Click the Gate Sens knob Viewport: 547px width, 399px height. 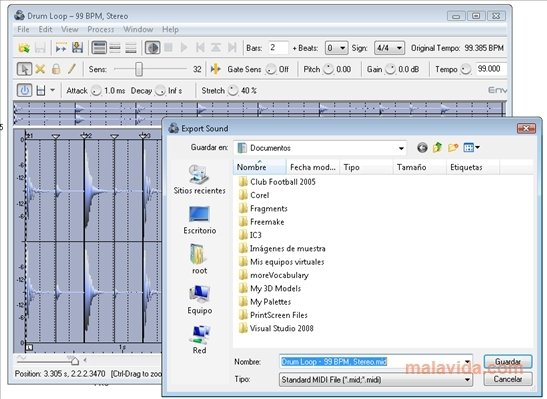point(271,69)
